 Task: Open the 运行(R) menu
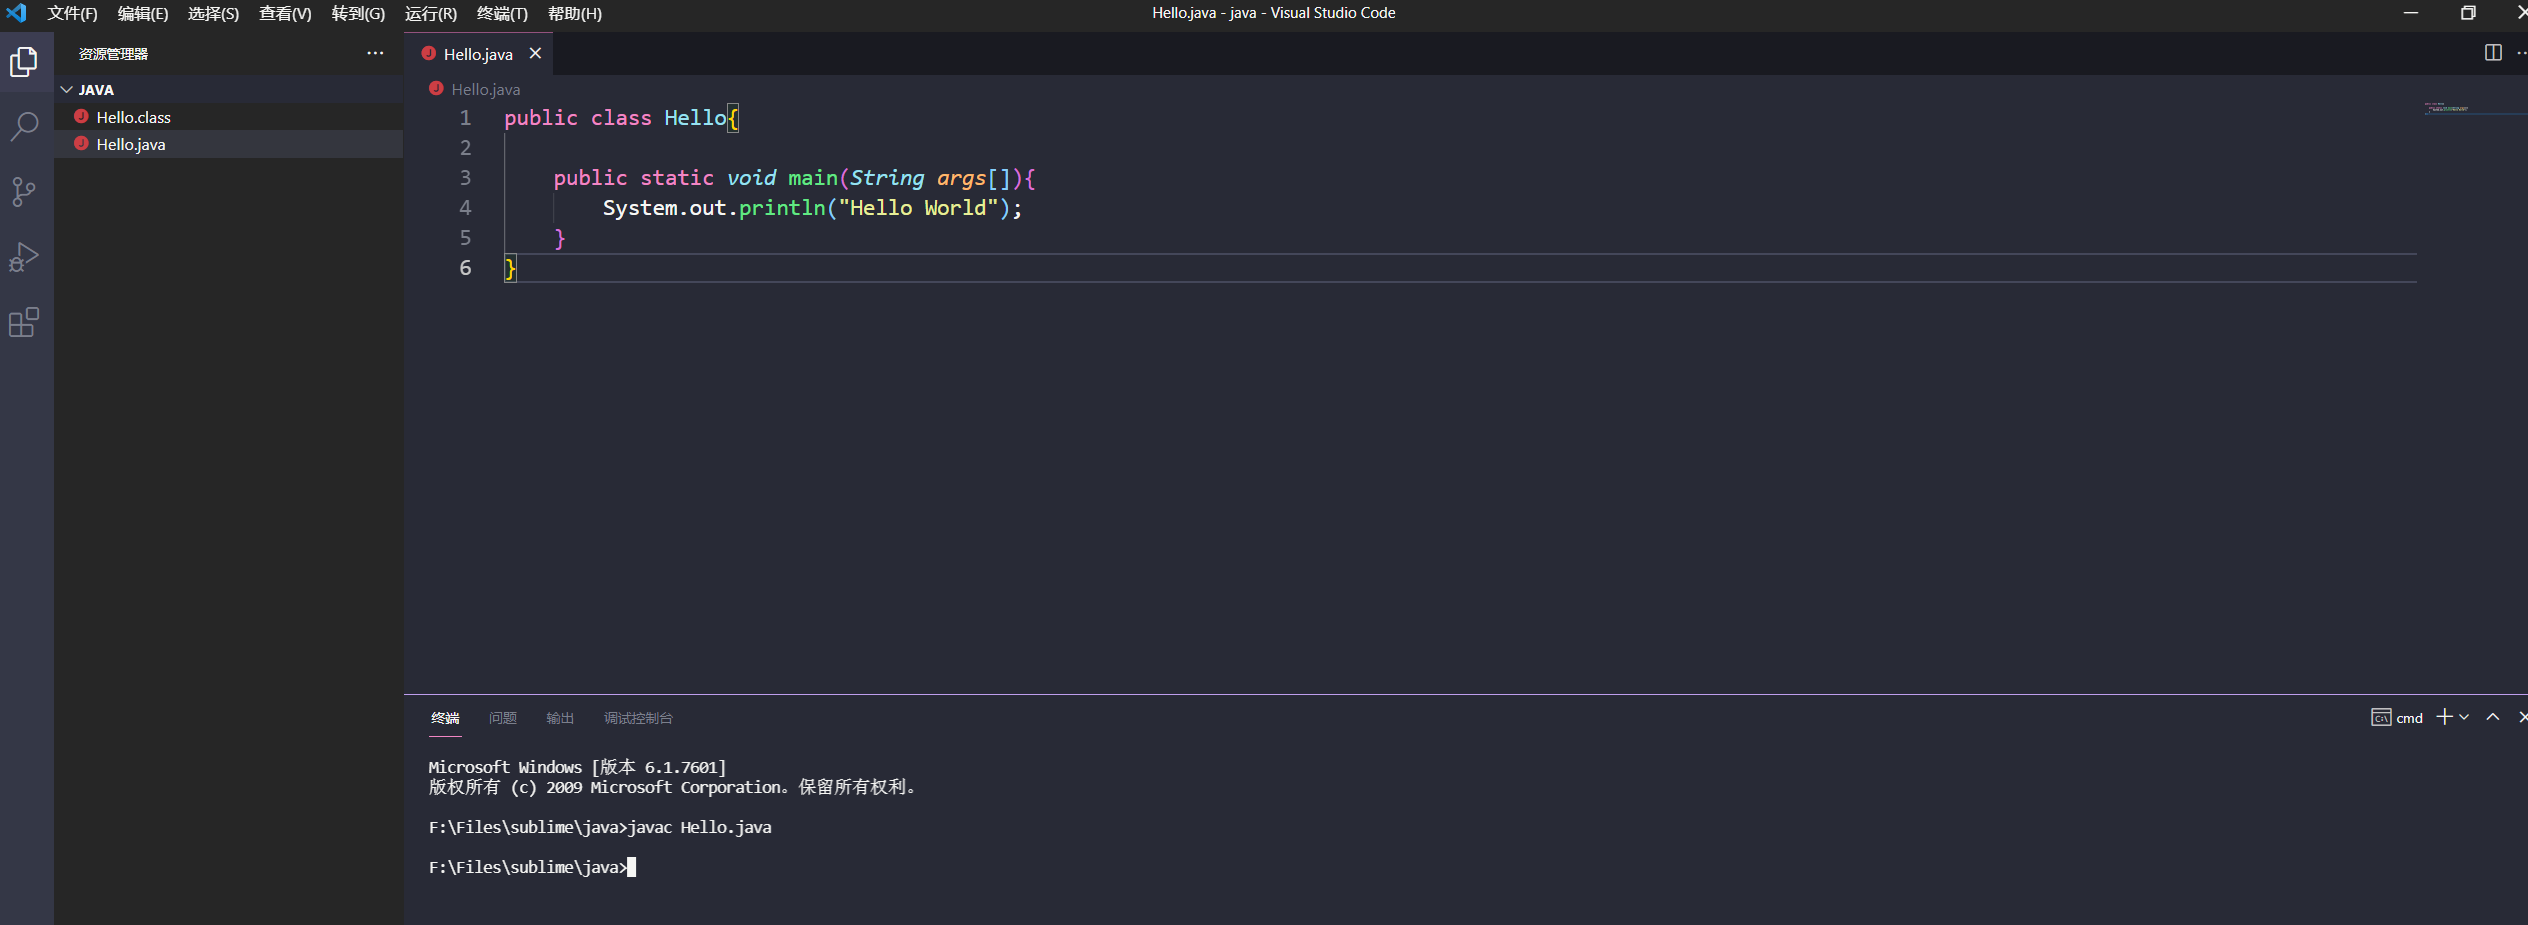(430, 13)
